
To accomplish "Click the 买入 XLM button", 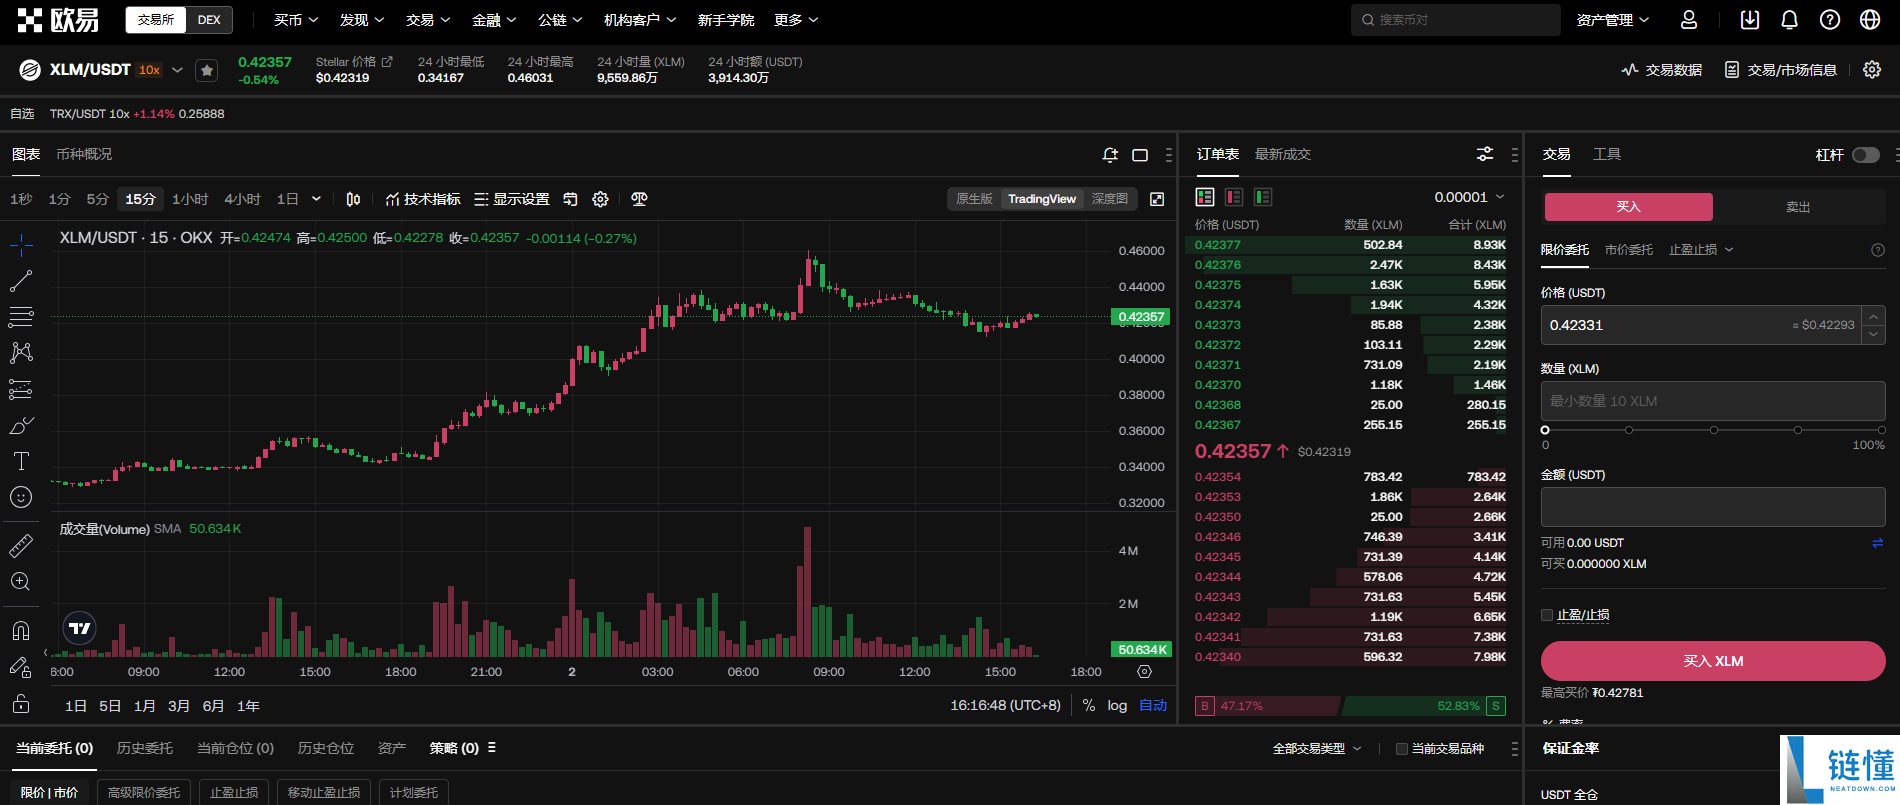I will pyautogui.click(x=1713, y=661).
